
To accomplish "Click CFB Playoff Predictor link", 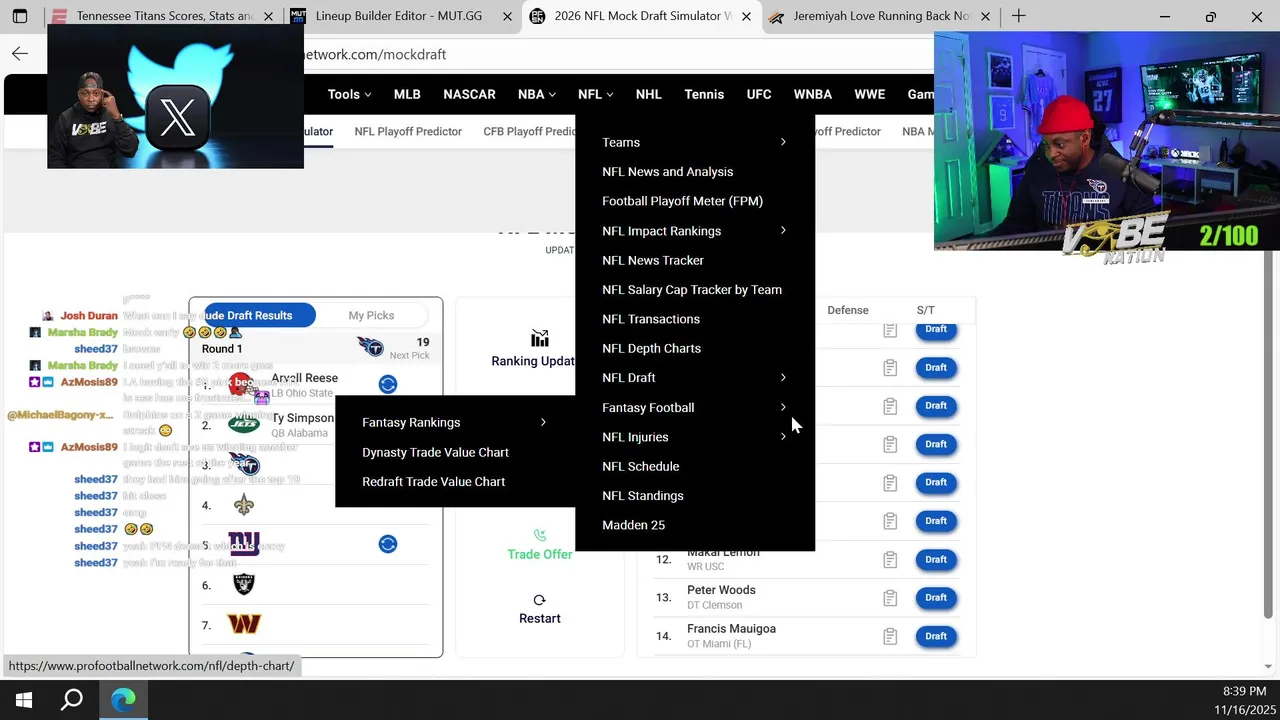I will [529, 131].
